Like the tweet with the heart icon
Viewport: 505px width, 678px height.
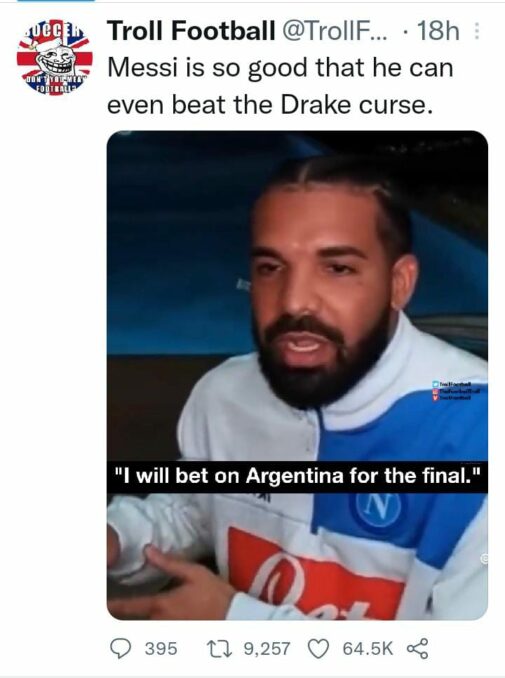pos(318,649)
